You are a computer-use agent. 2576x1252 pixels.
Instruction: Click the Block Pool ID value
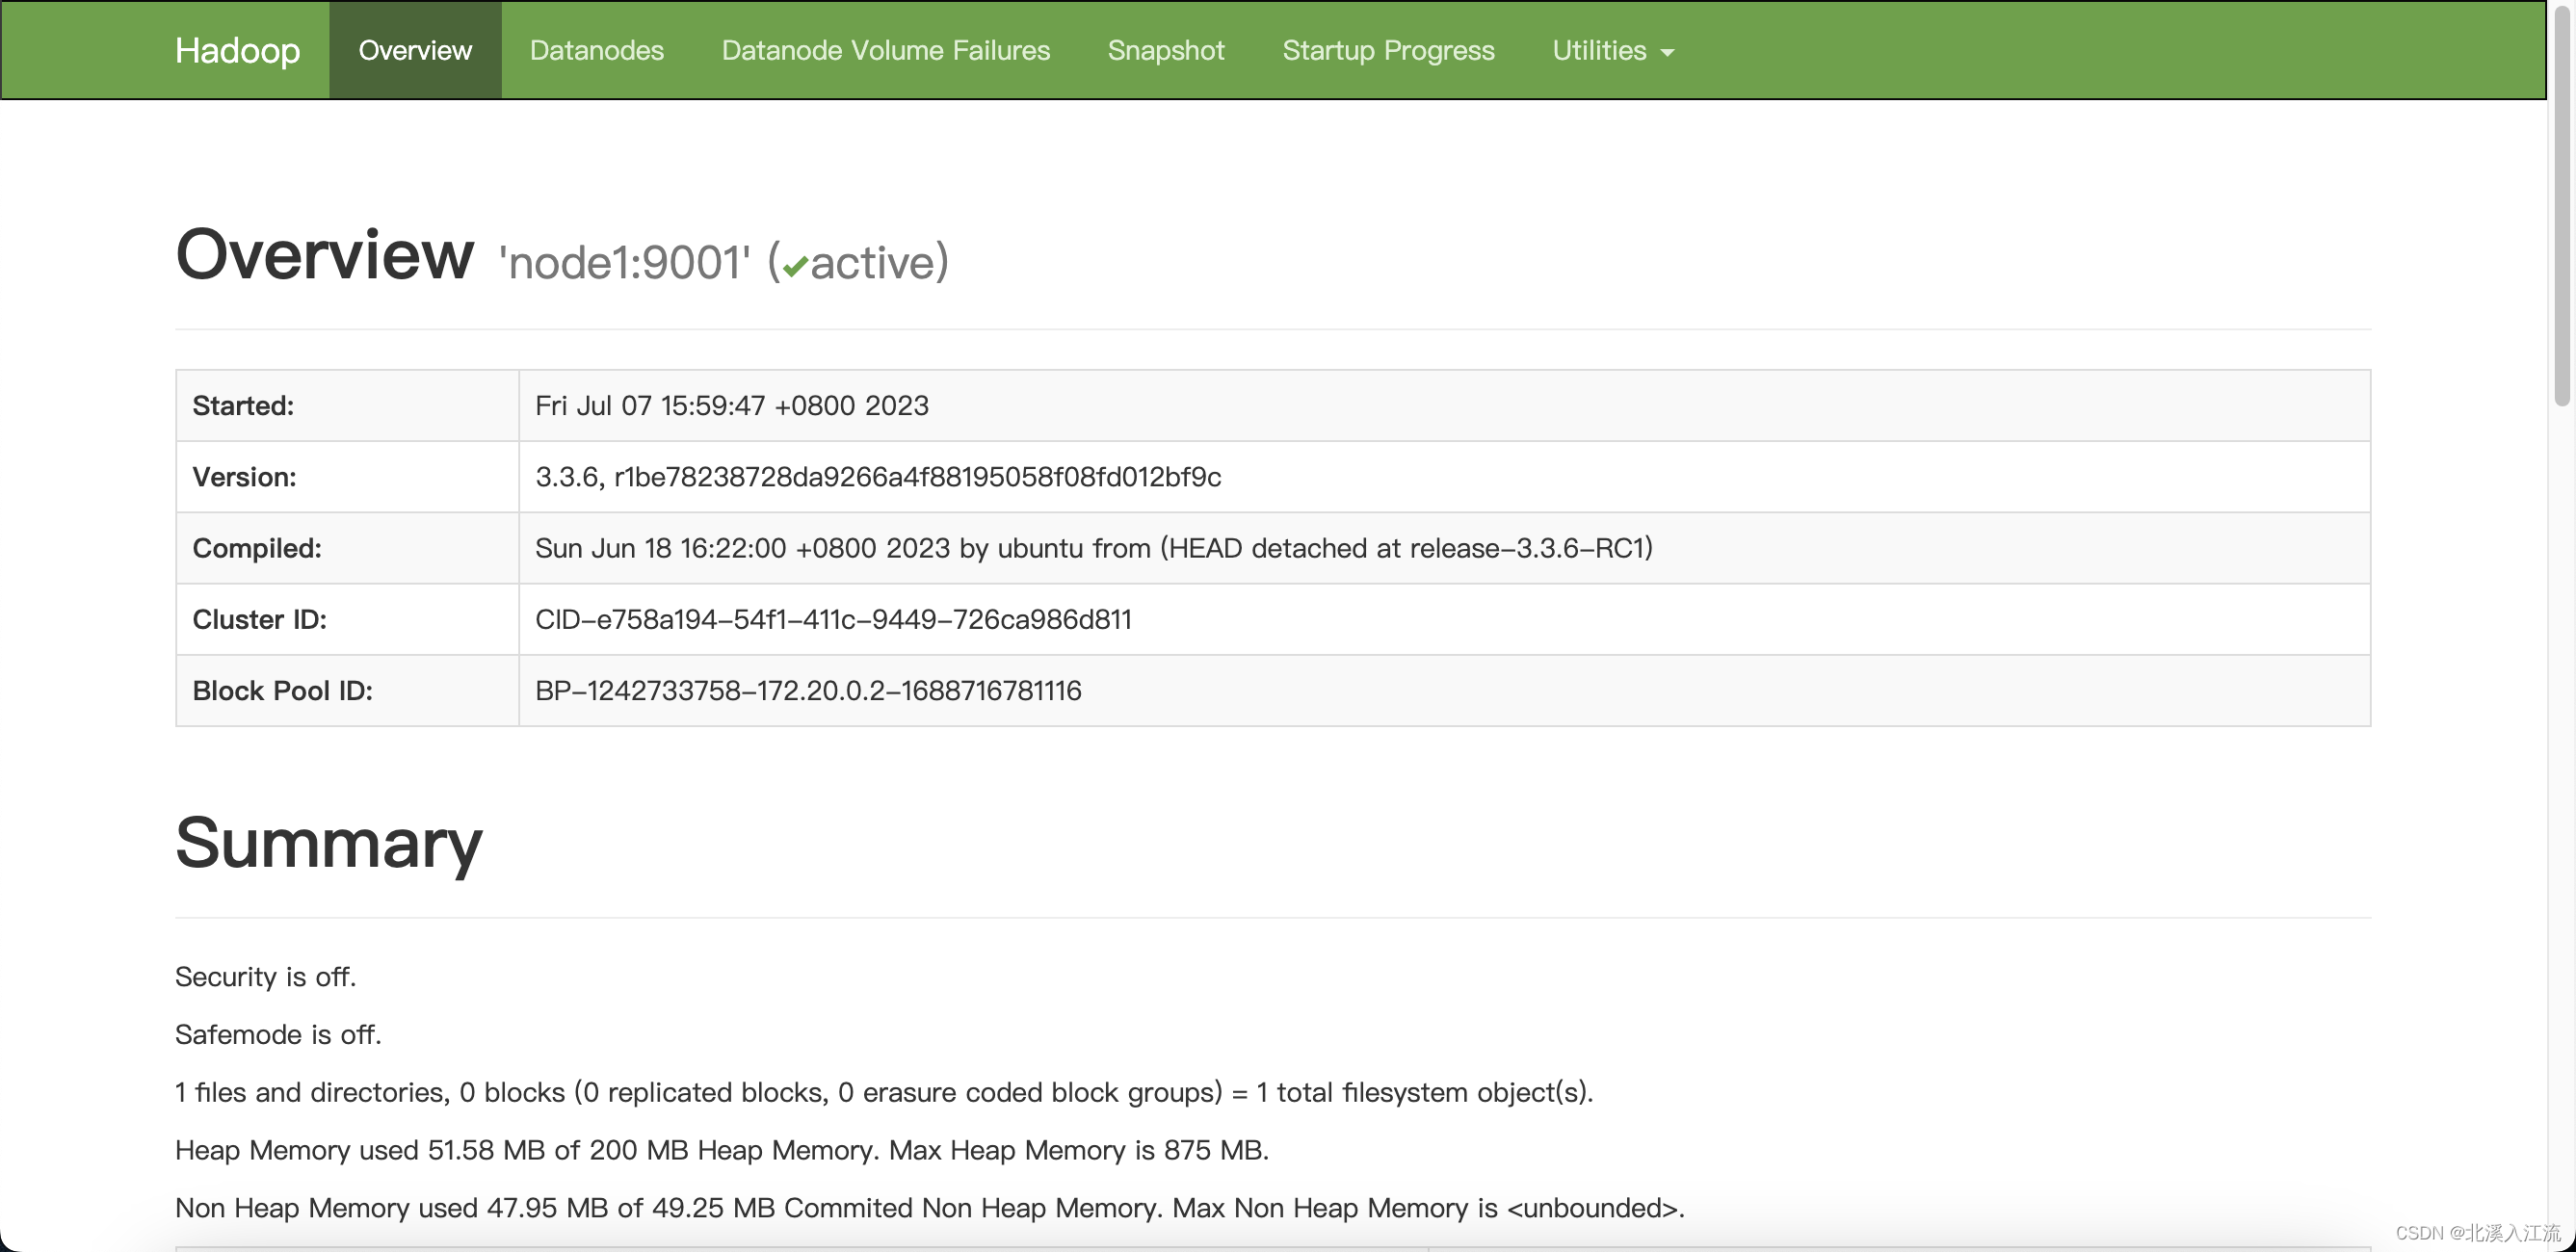pos(807,690)
